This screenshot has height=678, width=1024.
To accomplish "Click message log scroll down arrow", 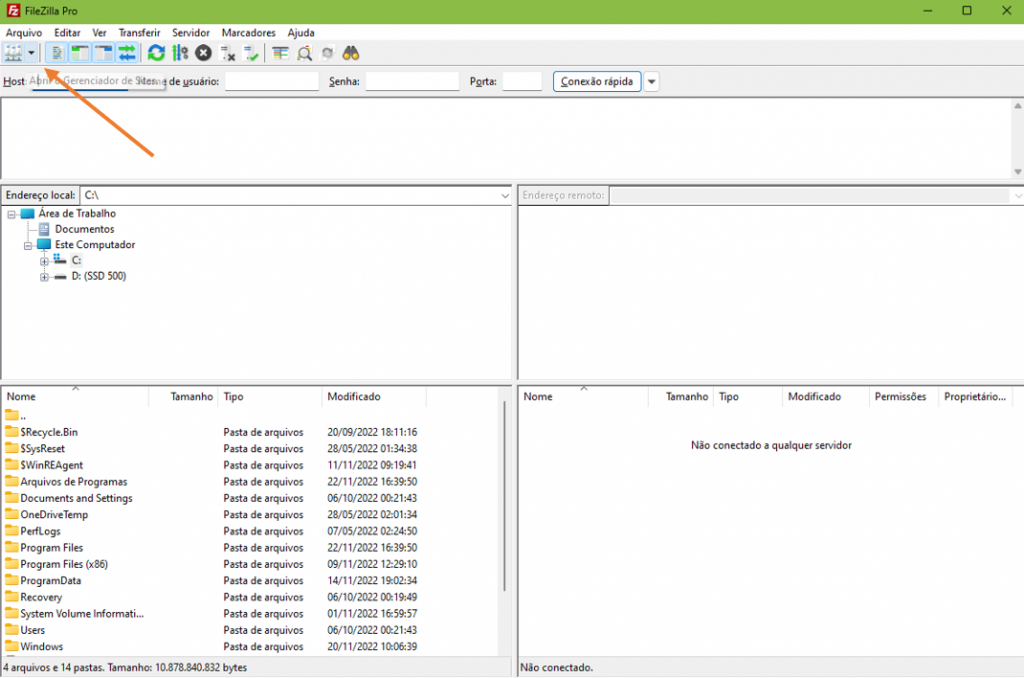I will tap(1017, 172).
